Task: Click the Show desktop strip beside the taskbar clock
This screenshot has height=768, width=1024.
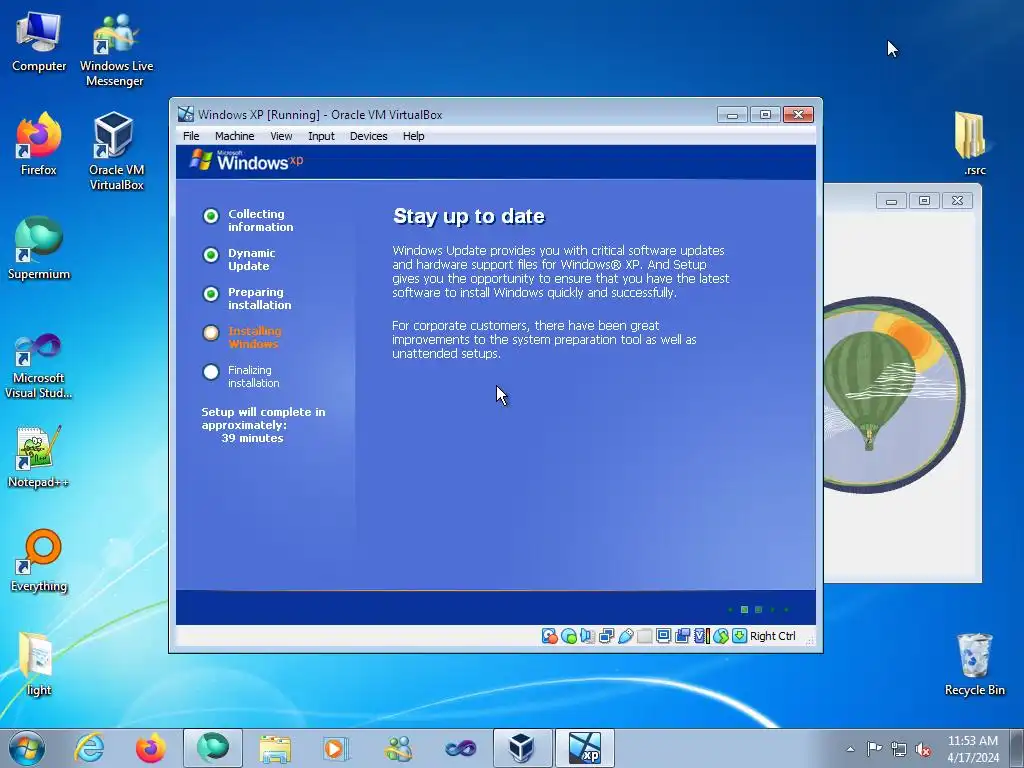Action: point(1017,748)
